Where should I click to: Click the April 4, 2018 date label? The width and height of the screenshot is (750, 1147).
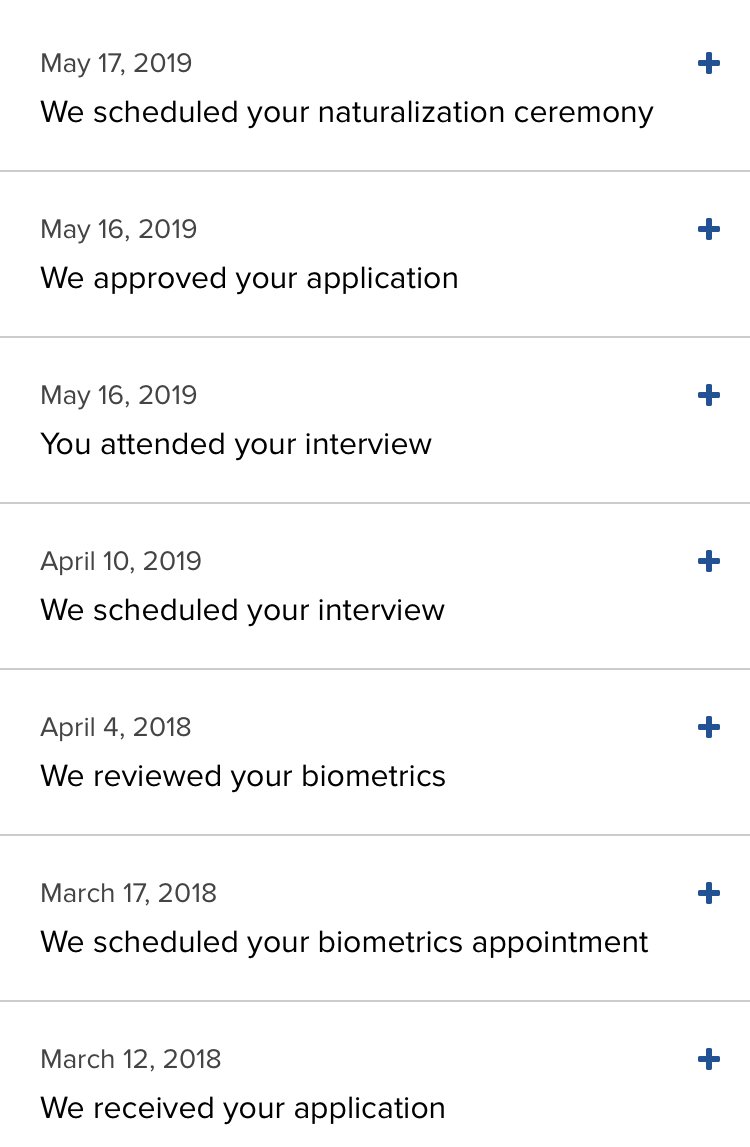click(x=116, y=728)
